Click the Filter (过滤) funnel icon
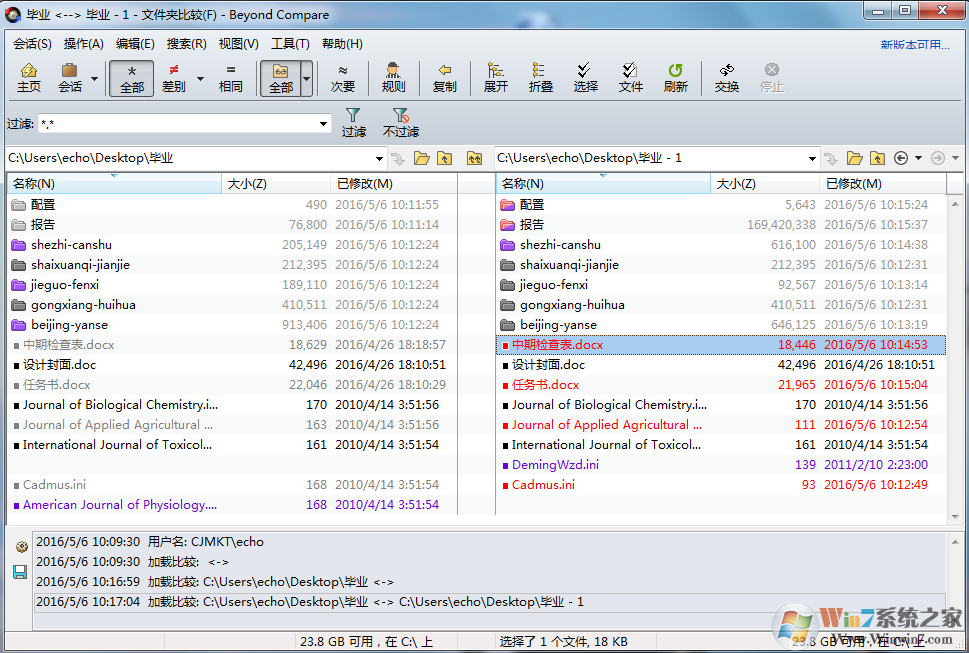The width and height of the screenshot is (969, 653). click(x=353, y=123)
